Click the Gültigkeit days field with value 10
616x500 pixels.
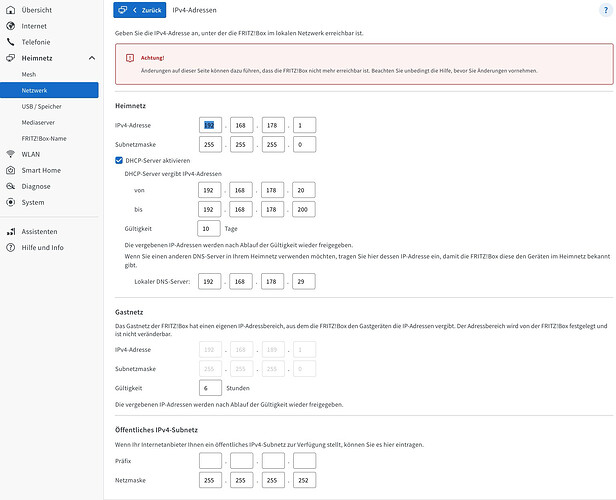tap(209, 229)
